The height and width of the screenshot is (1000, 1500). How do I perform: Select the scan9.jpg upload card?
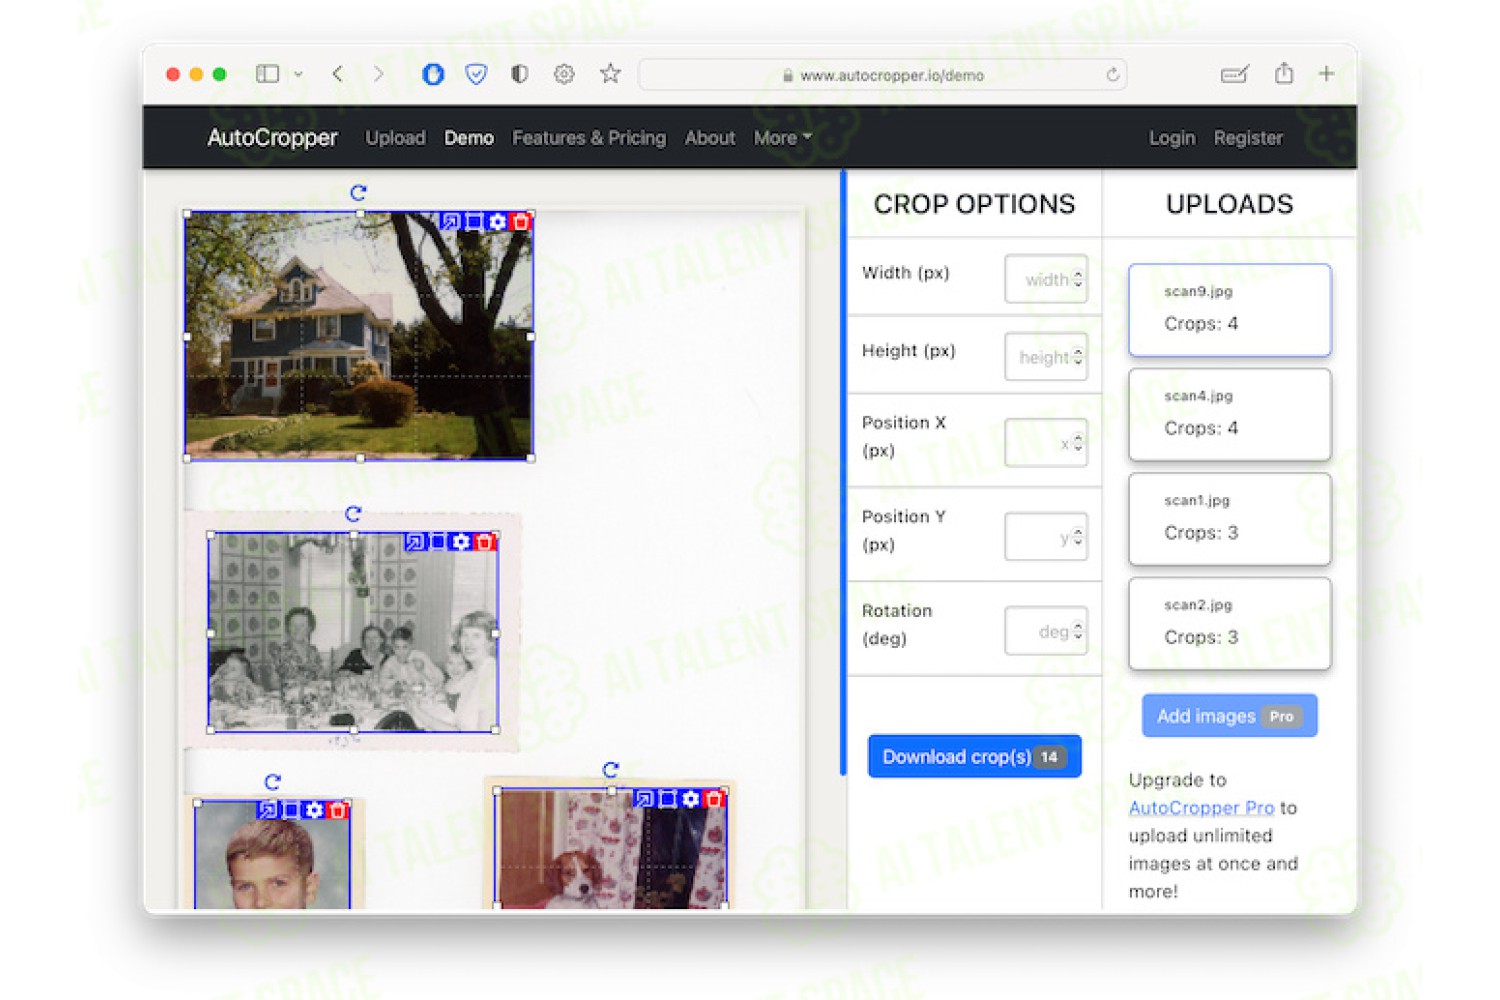(x=1229, y=310)
